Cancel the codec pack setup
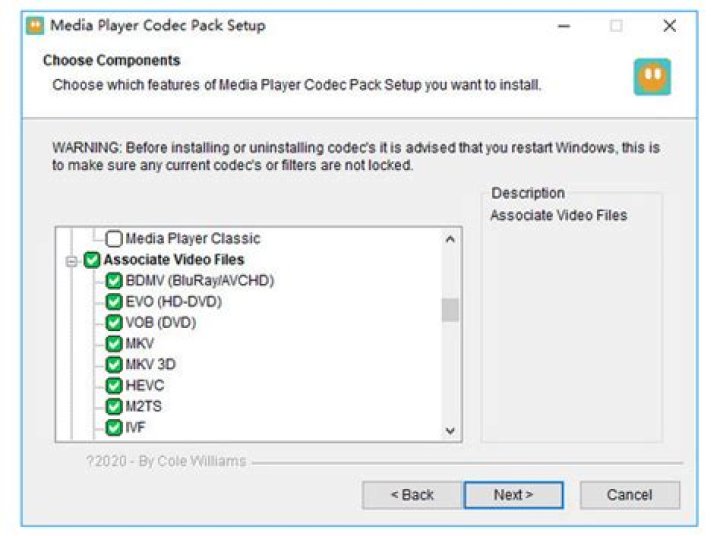The image size is (720, 536). (630, 495)
